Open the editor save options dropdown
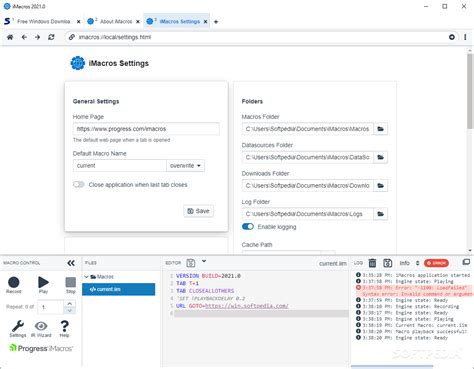This screenshot has height=369, width=474. point(204,261)
